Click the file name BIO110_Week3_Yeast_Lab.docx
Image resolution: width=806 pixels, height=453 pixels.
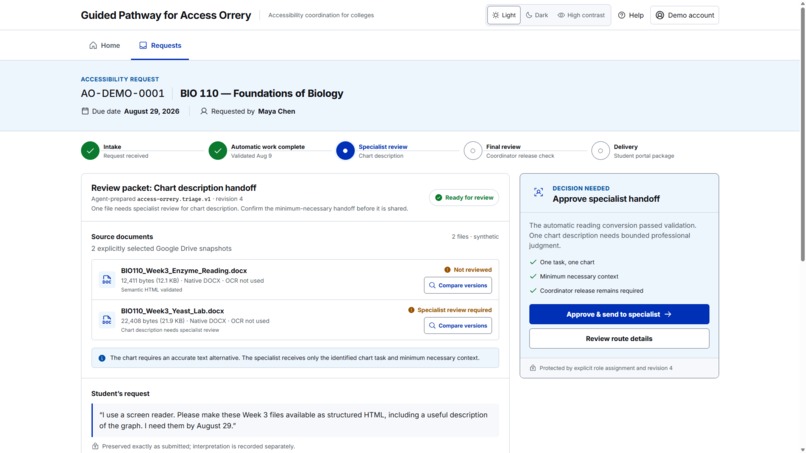click(172, 311)
